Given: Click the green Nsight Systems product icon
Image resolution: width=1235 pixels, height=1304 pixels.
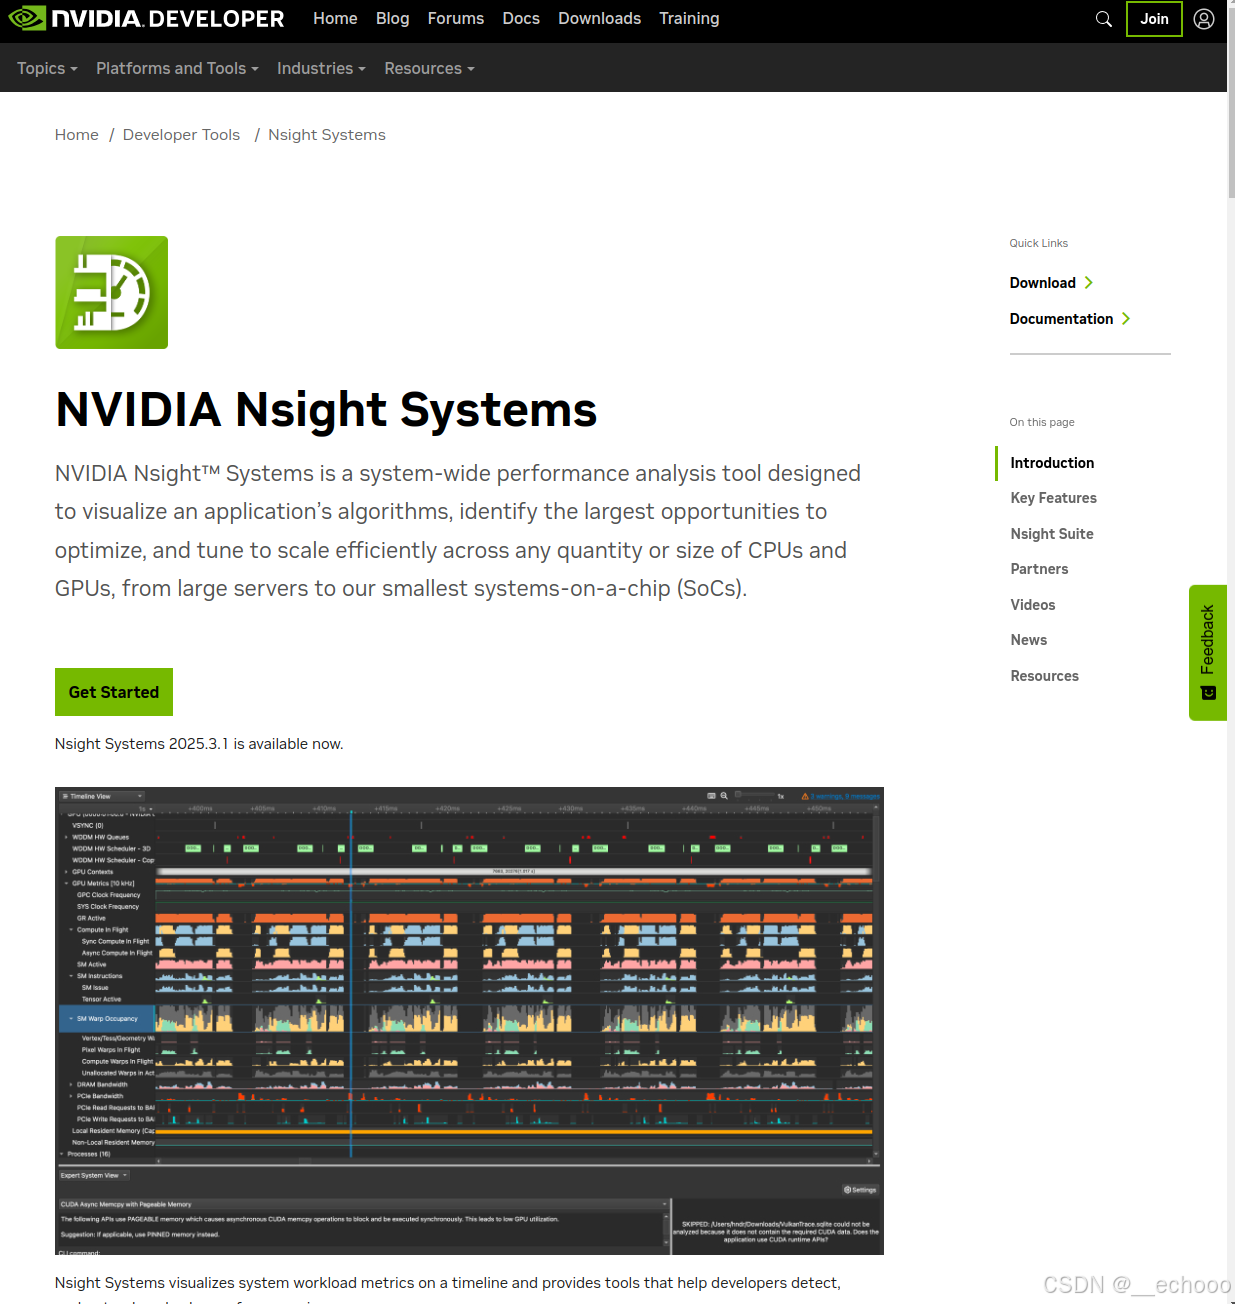Looking at the screenshot, I should (x=111, y=292).
